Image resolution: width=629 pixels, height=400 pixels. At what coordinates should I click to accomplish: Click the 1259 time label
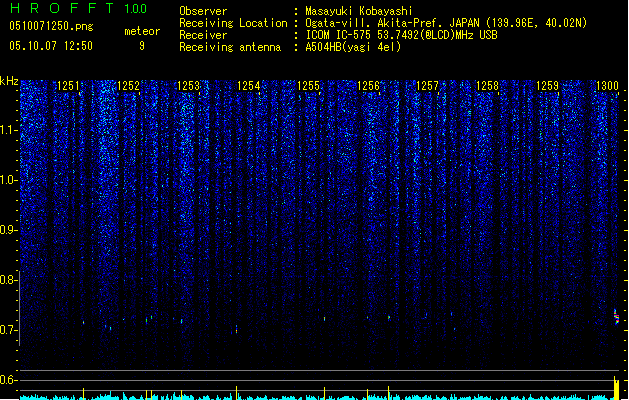coord(547,85)
